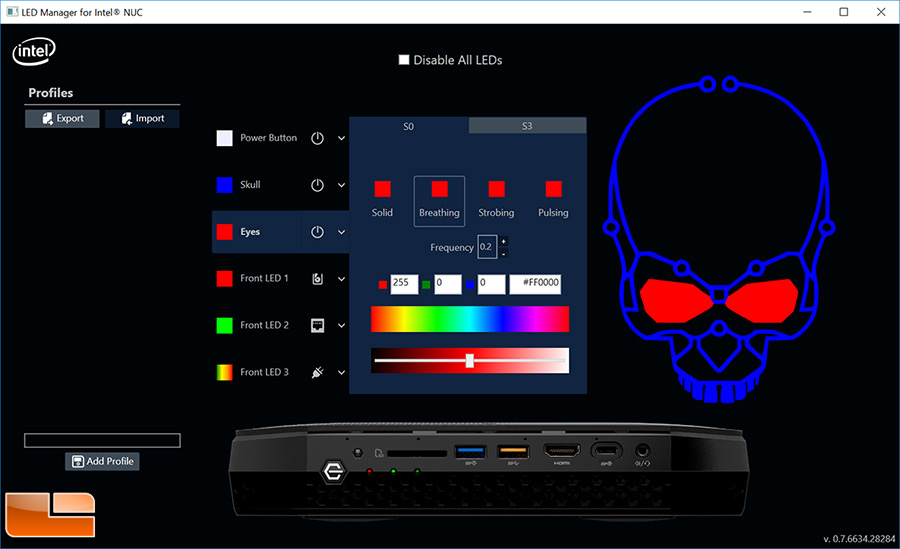Click the plug icon for Front LED 3
The image size is (900, 549).
pyautogui.click(x=317, y=372)
